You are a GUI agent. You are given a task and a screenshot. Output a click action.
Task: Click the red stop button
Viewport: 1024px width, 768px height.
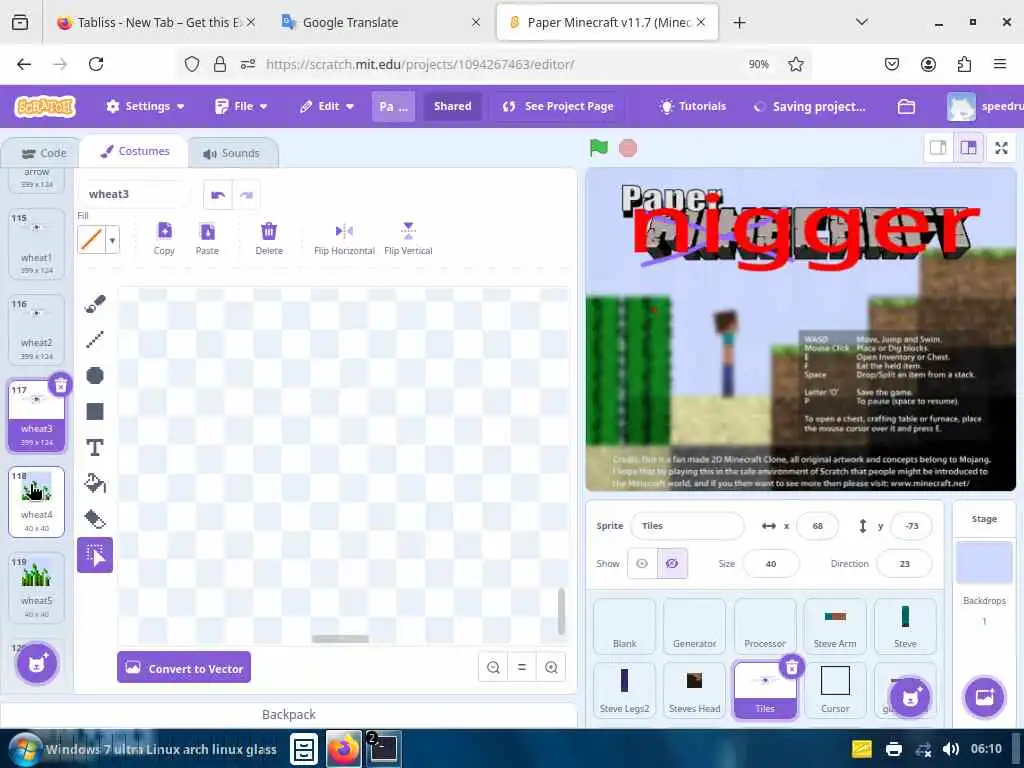click(628, 148)
